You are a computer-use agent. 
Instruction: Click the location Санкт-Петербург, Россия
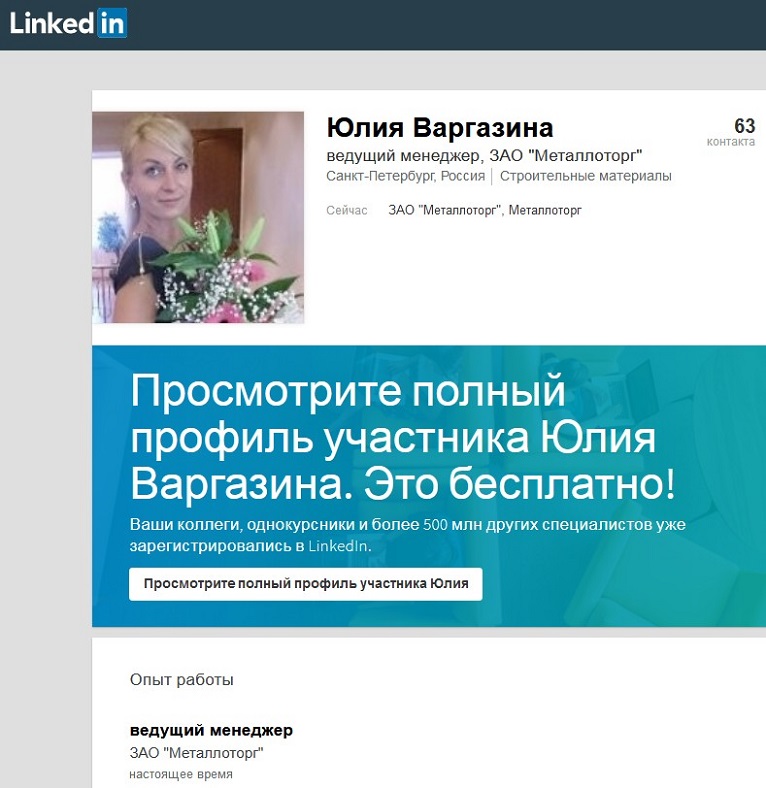[x=405, y=176]
